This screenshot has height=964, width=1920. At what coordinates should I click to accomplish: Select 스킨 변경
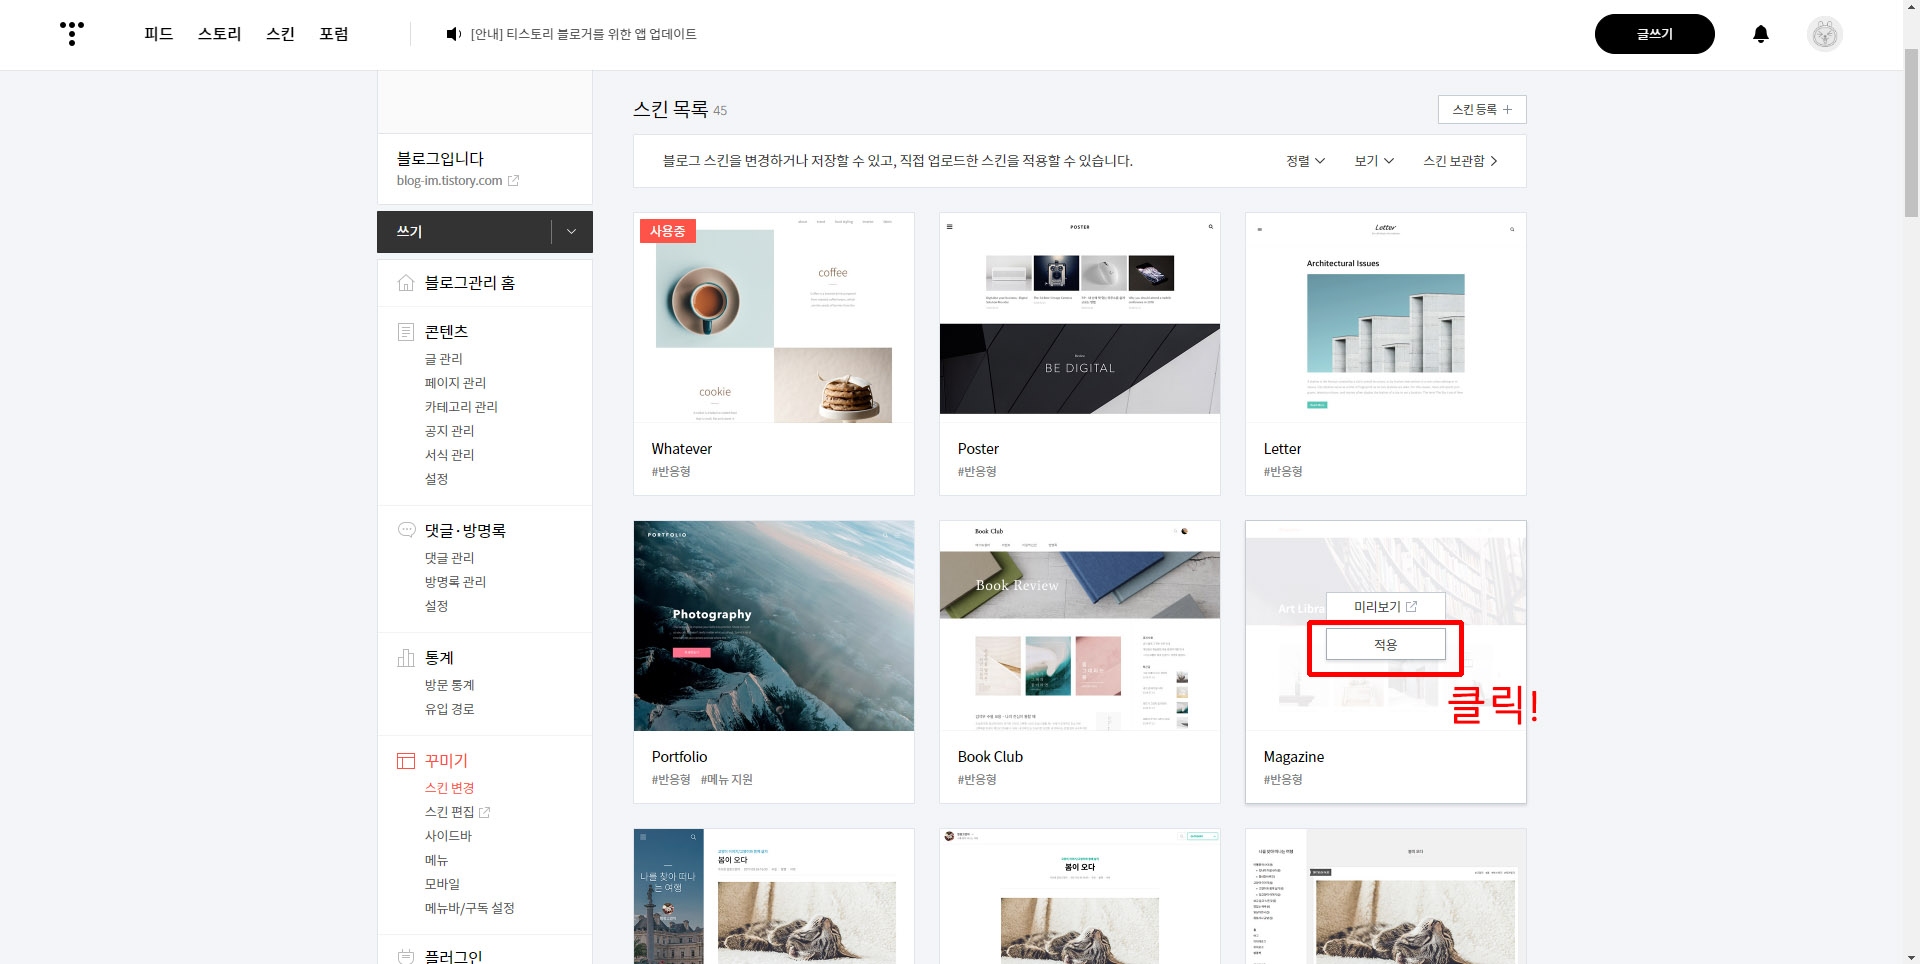pos(450,788)
